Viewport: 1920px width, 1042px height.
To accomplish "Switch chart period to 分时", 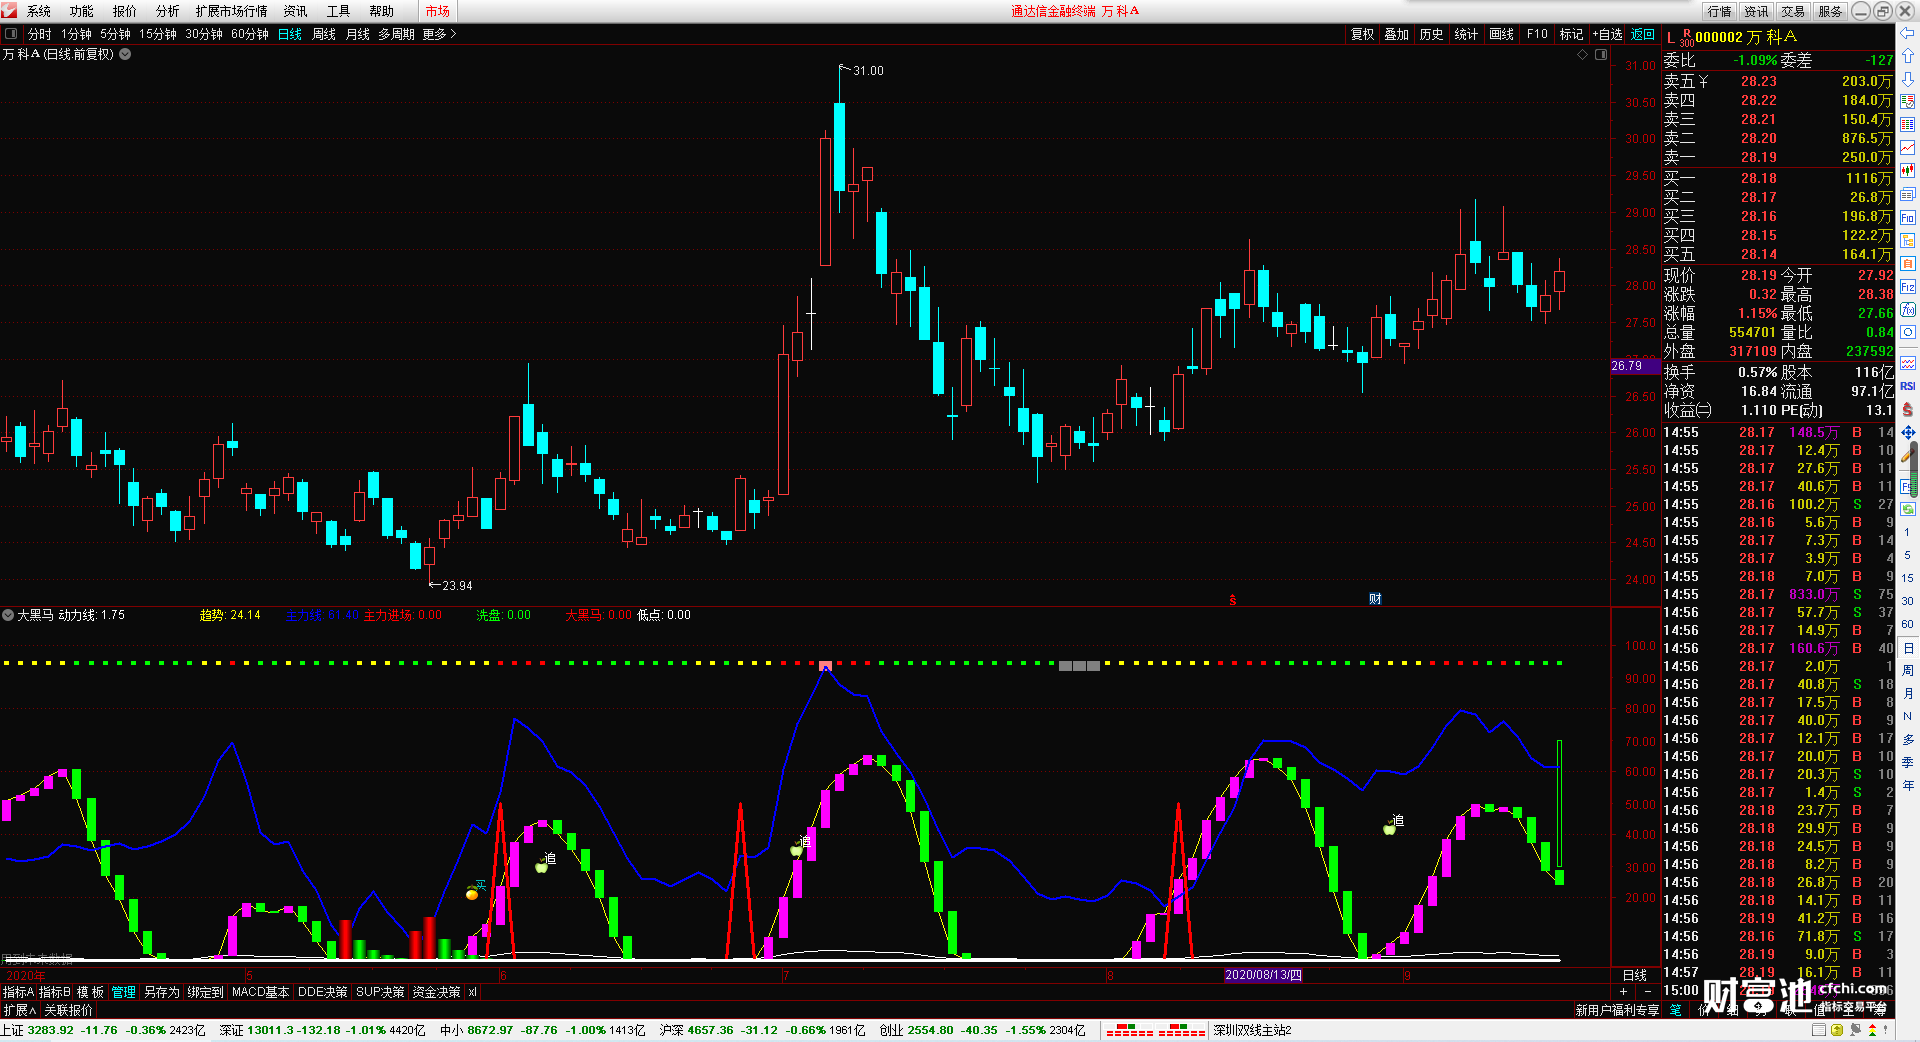I will tap(40, 34).
